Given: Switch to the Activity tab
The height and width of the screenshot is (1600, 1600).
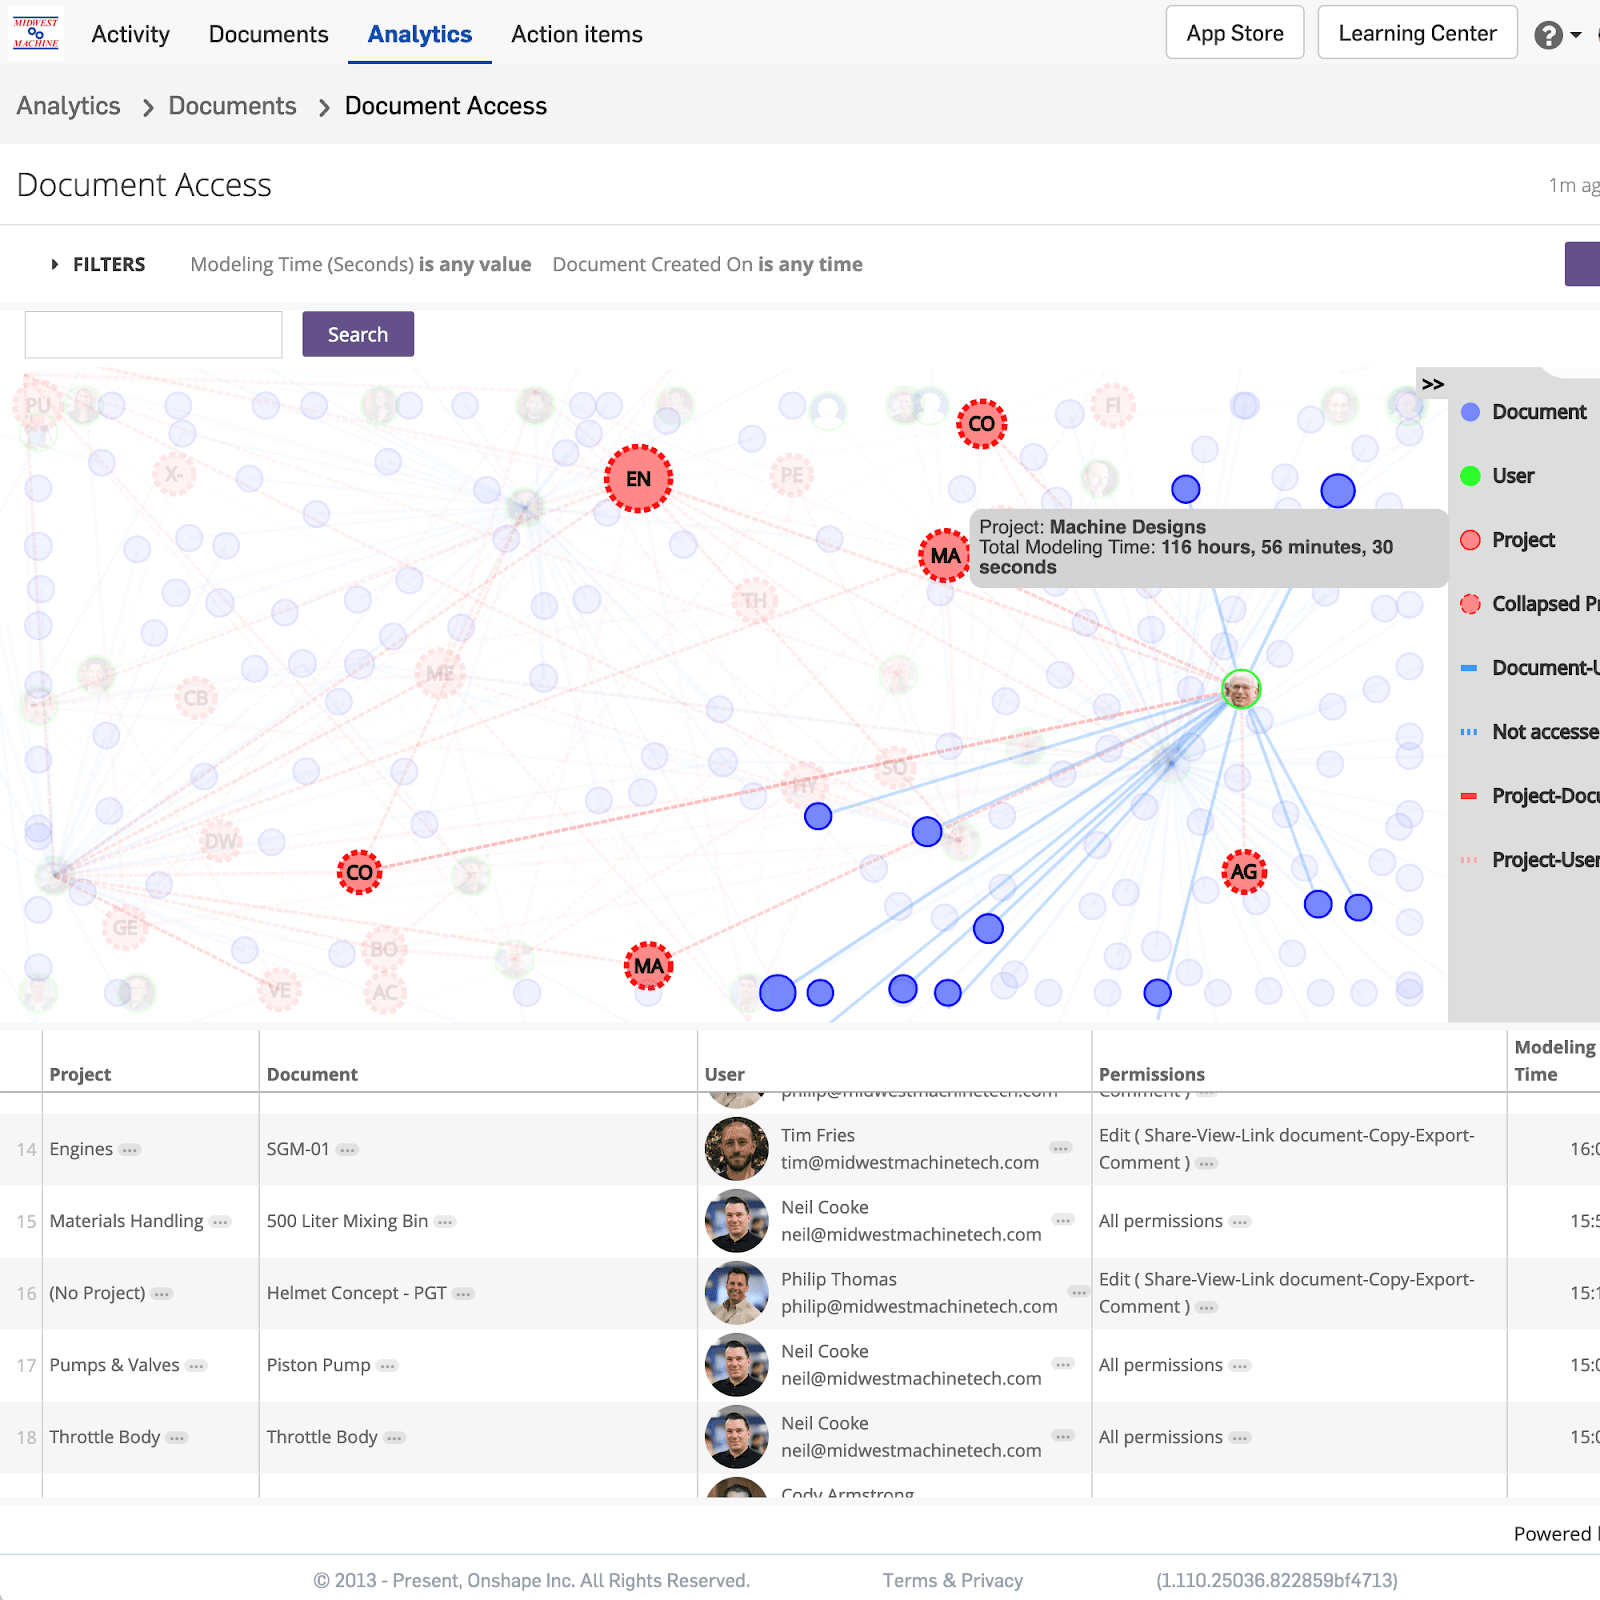Looking at the screenshot, I should pyautogui.click(x=130, y=34).
